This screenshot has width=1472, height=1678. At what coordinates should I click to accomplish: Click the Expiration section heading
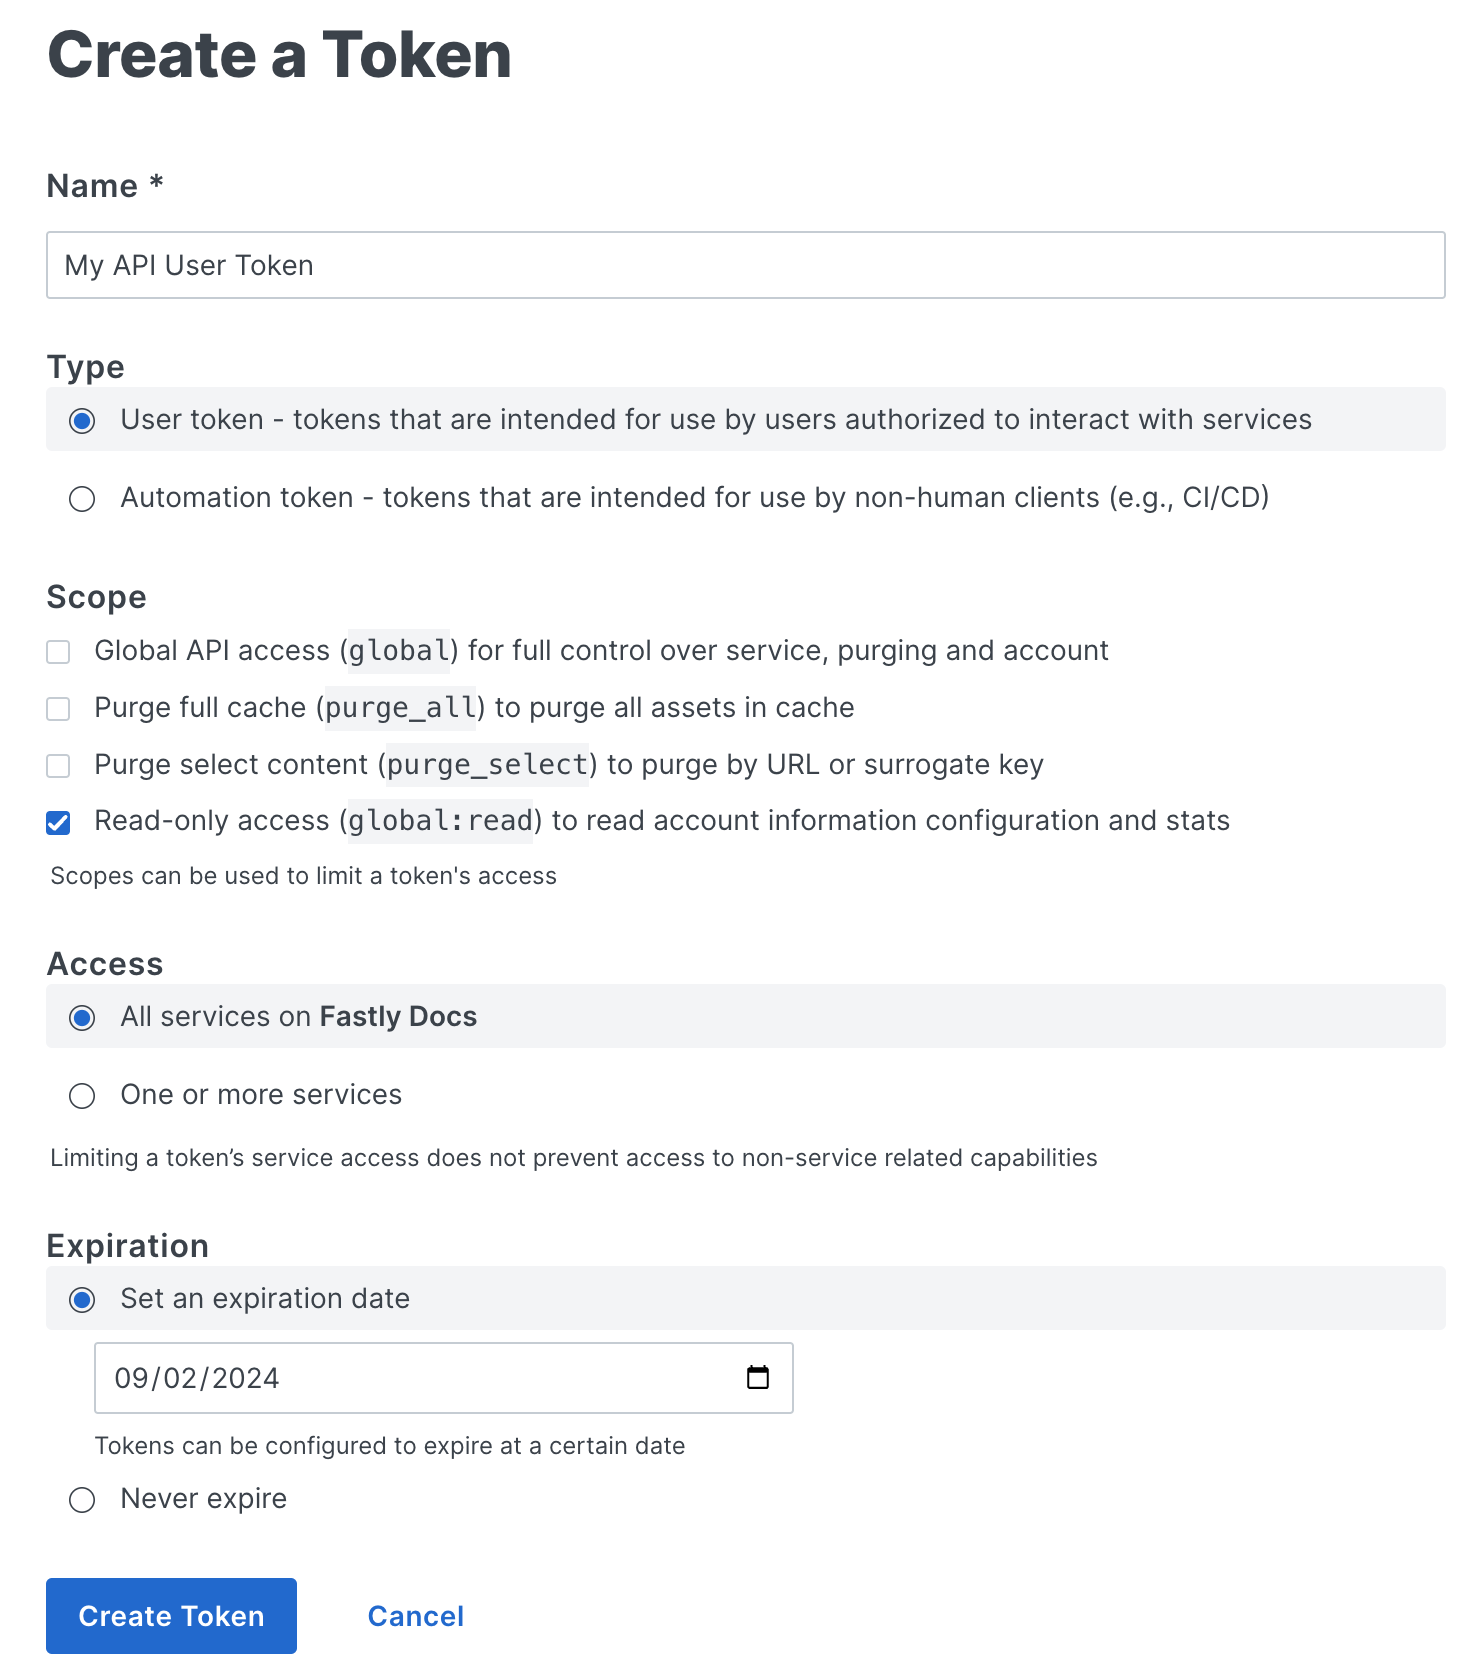127,1245
